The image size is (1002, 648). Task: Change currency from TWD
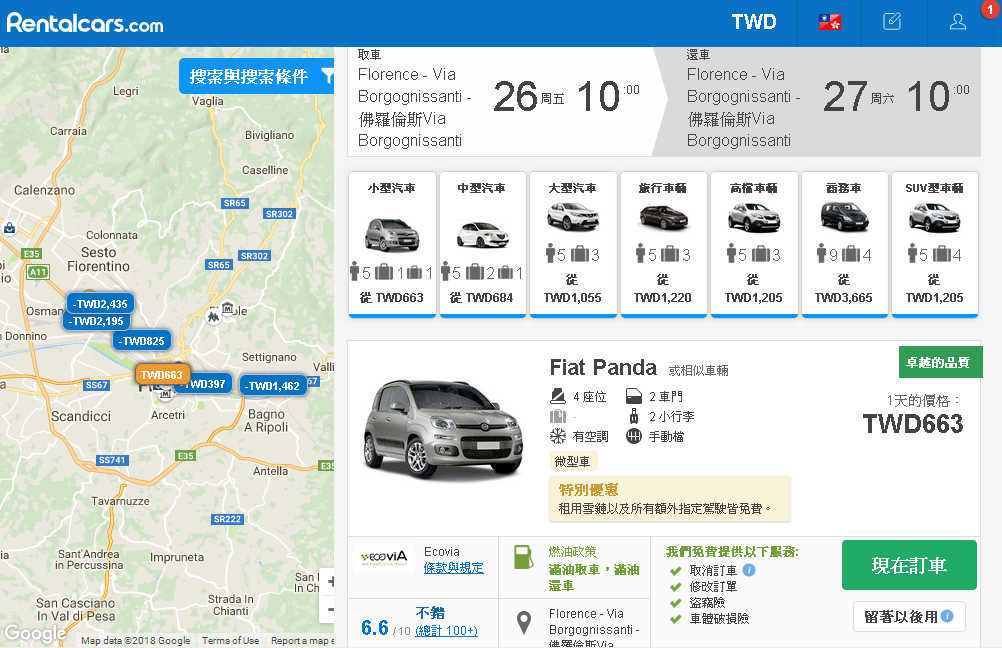tap(753, 22)
